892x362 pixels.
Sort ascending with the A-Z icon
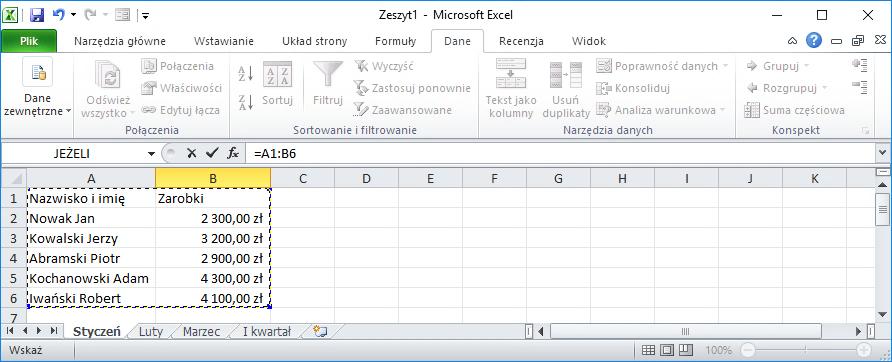pos(245,73)
